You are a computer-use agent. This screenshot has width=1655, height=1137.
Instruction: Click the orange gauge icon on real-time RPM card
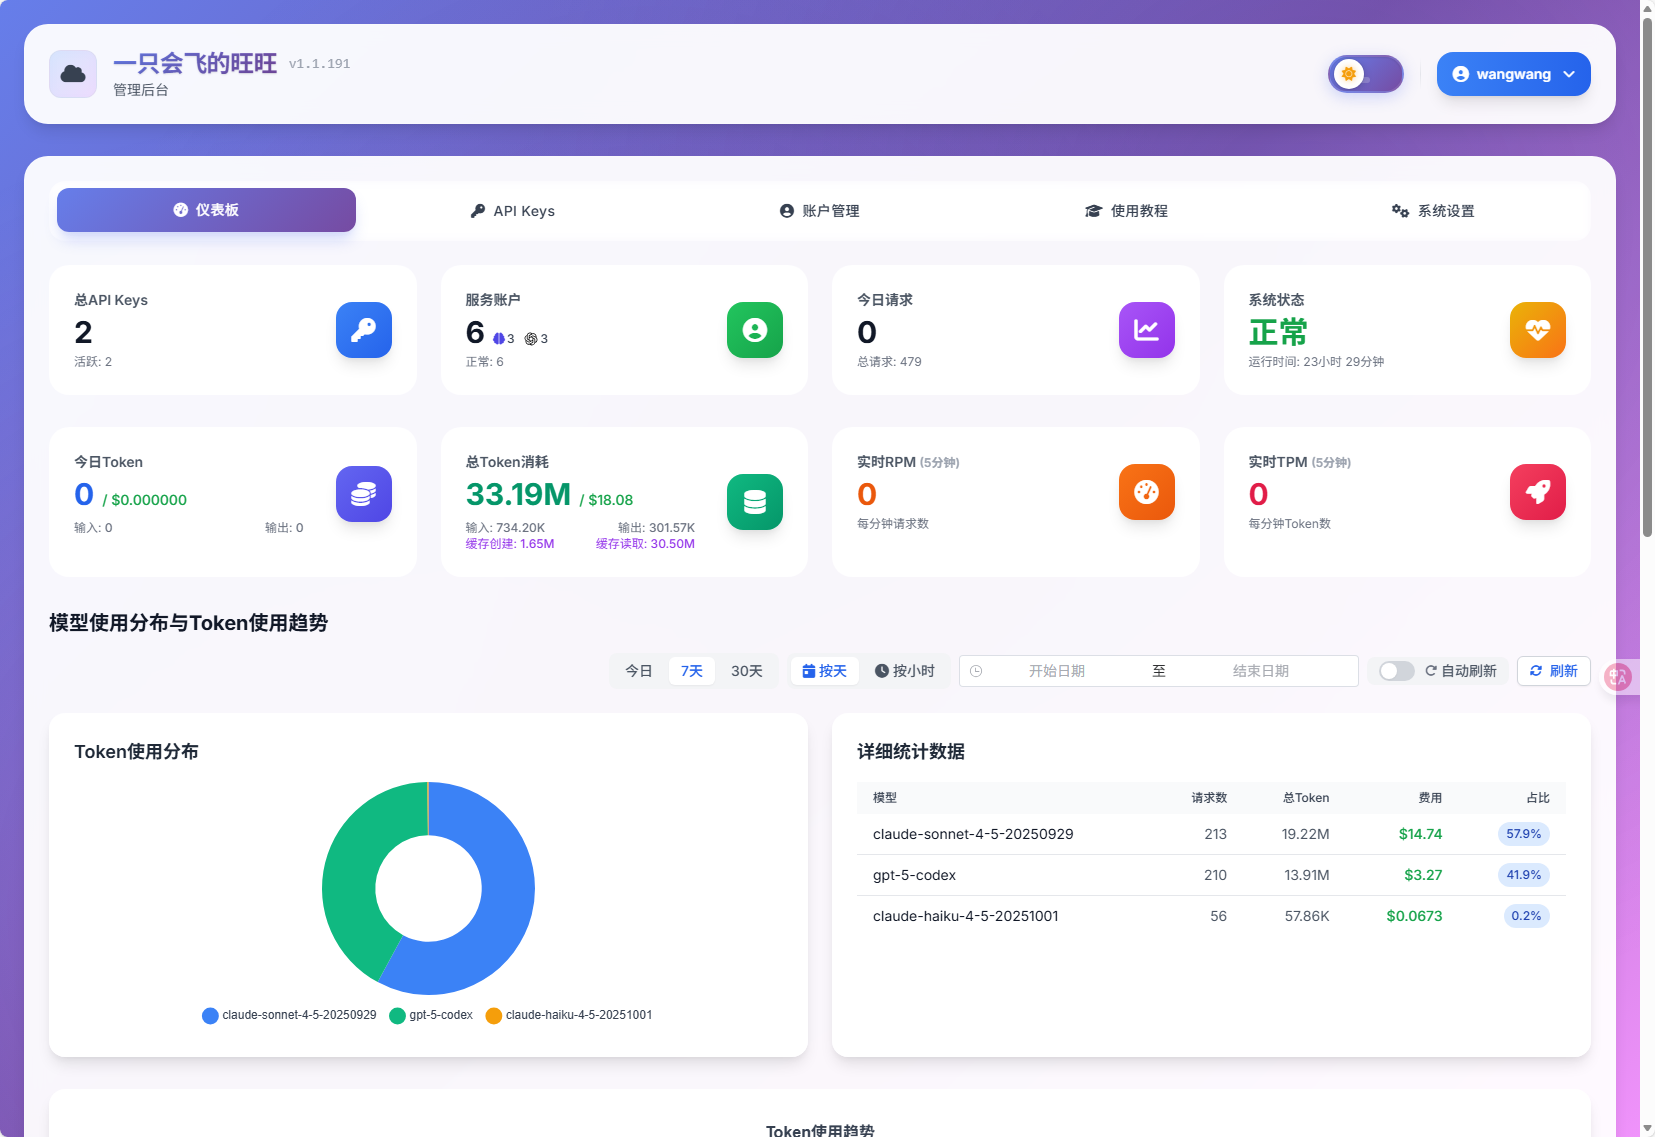click(1146, 492)
